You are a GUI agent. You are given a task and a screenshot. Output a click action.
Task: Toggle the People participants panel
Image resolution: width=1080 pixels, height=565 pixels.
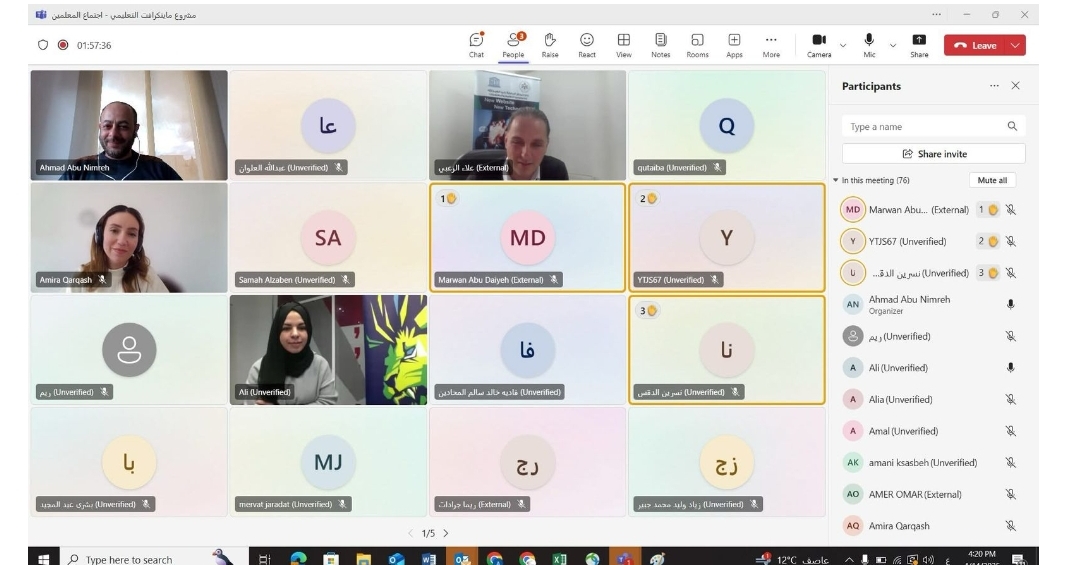513,45
